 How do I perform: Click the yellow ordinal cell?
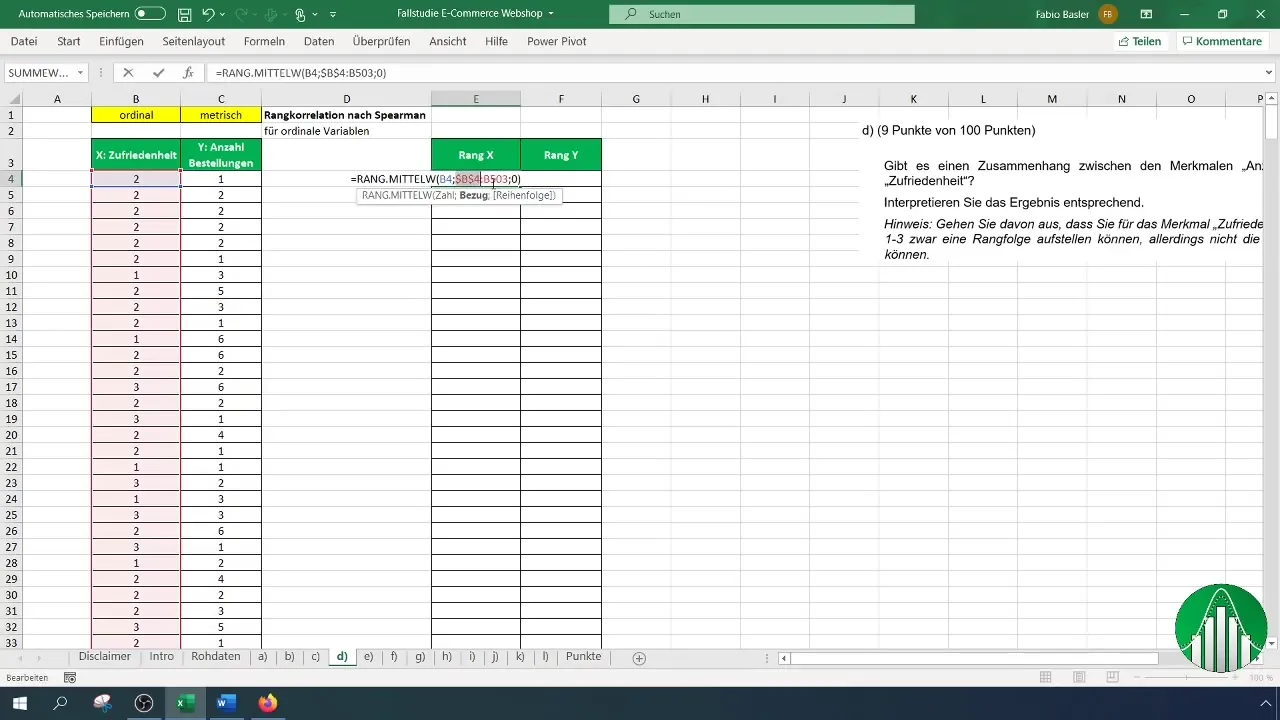click(x=136, y=115)
